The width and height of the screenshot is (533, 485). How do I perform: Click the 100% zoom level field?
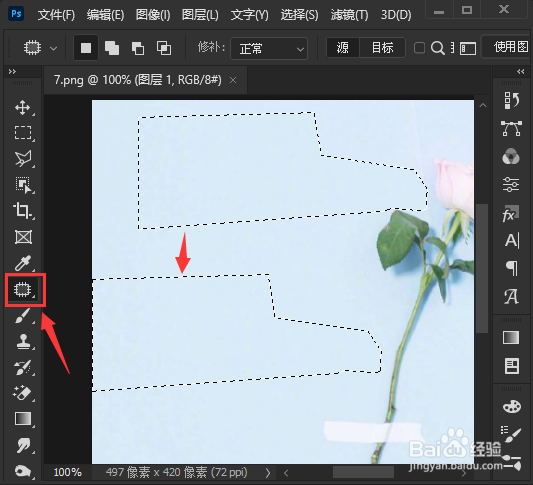point(68,472)
